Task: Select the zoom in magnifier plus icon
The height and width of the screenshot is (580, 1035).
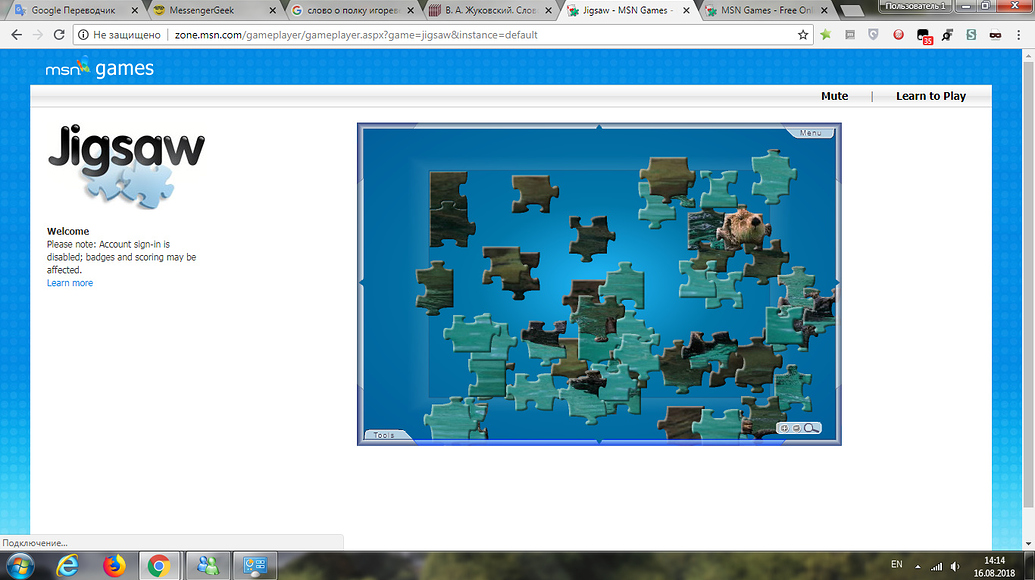Action: (784, 428)
